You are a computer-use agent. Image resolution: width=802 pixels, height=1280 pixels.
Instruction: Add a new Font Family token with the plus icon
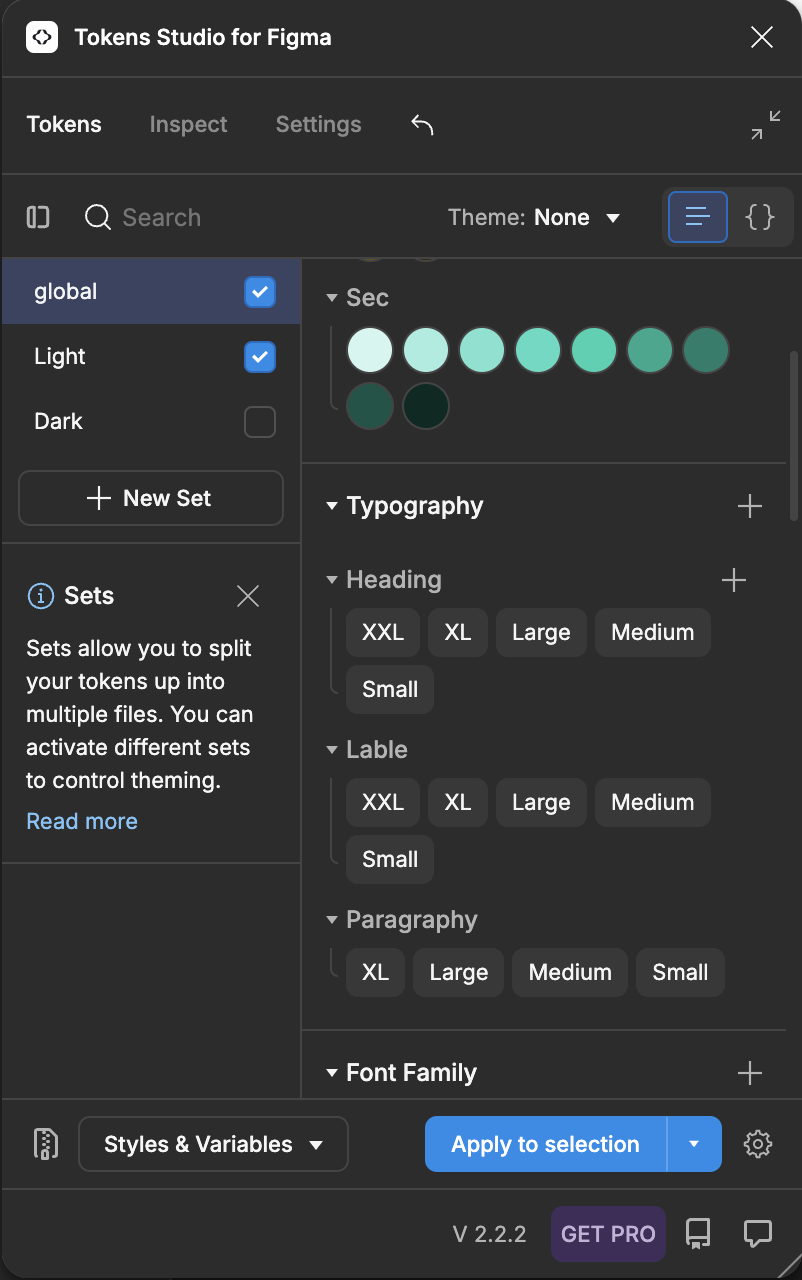pyautogui.click(x=750, y=1073)
